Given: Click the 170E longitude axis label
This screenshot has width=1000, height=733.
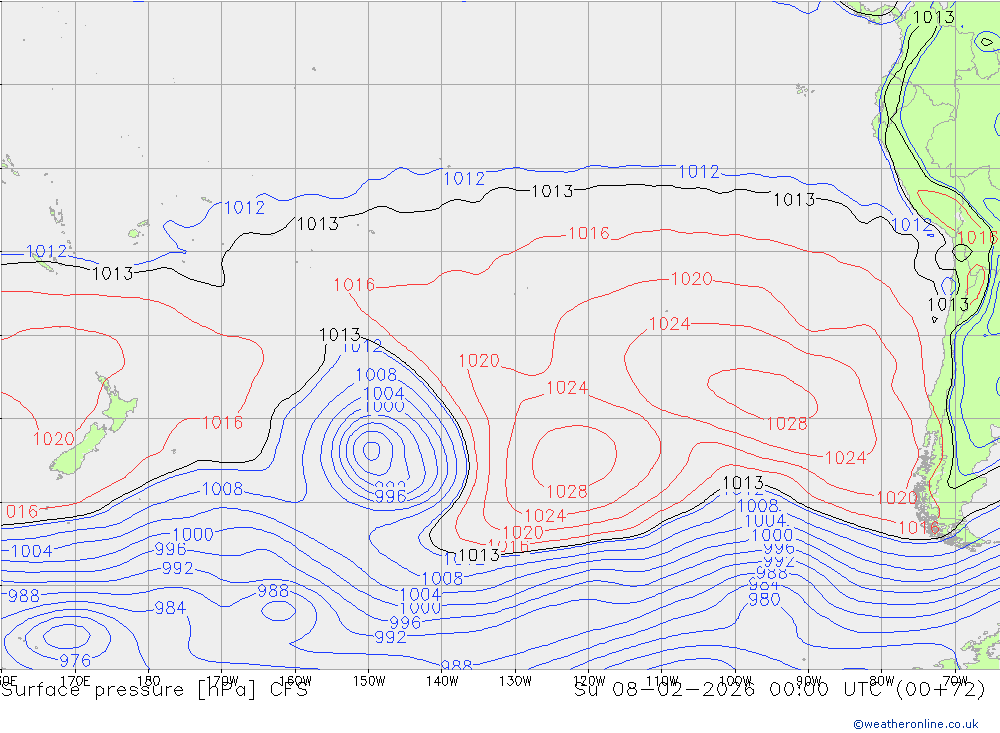Looking at the screenshot, I should click(75, 681).
